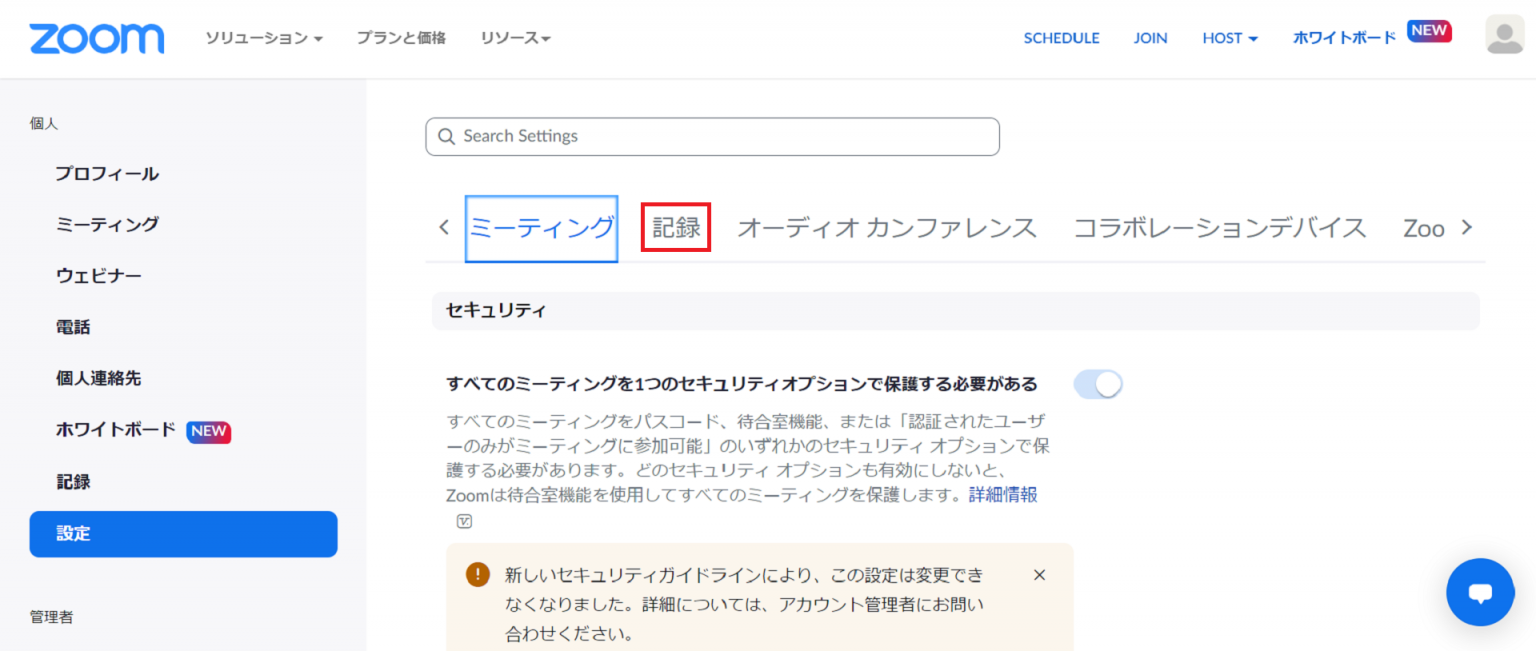Open the ソリューション dropdown

tap(263, 38)
